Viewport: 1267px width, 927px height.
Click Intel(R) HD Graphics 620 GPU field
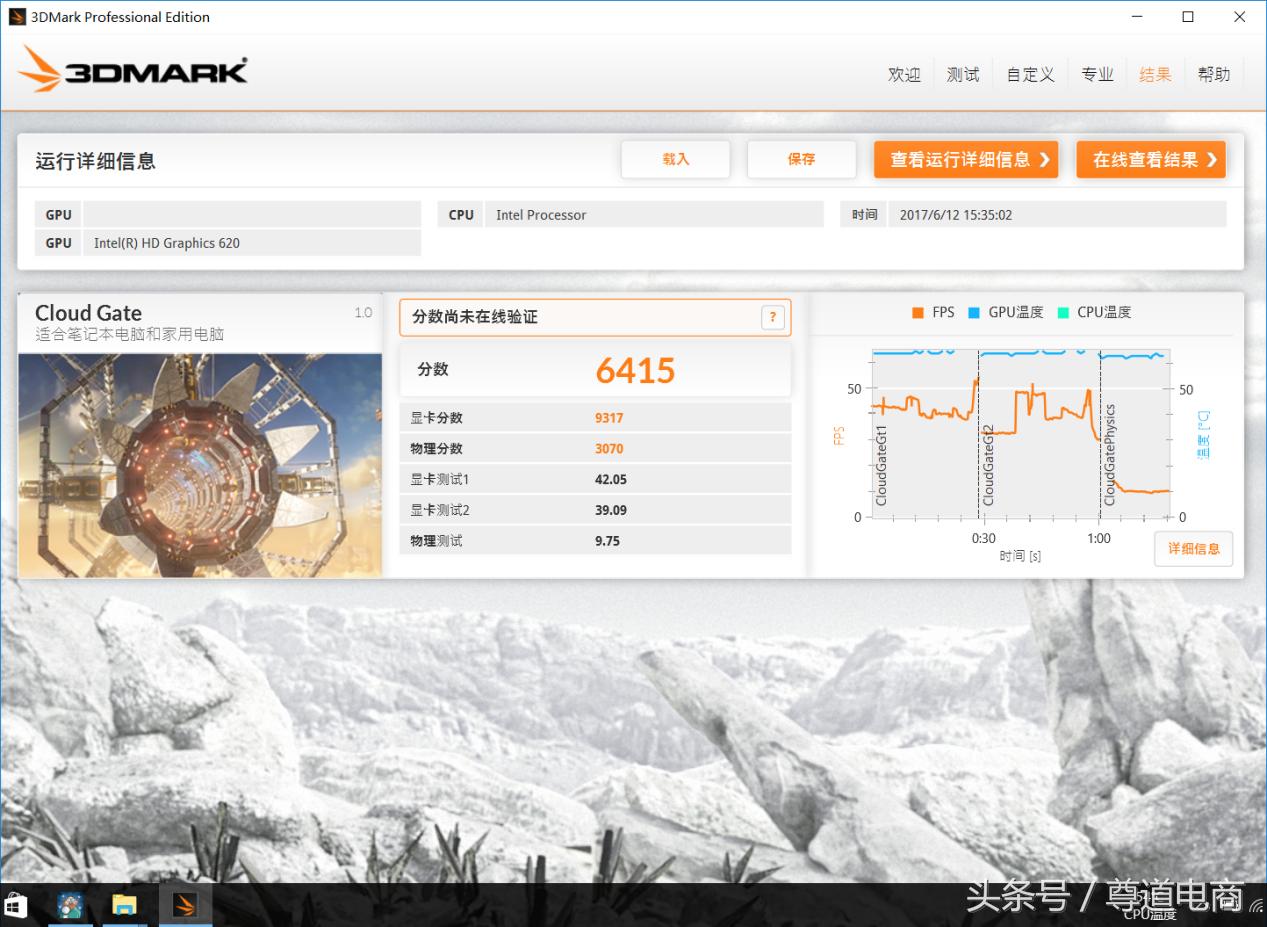pyautogui.click(x=252, y=243)
